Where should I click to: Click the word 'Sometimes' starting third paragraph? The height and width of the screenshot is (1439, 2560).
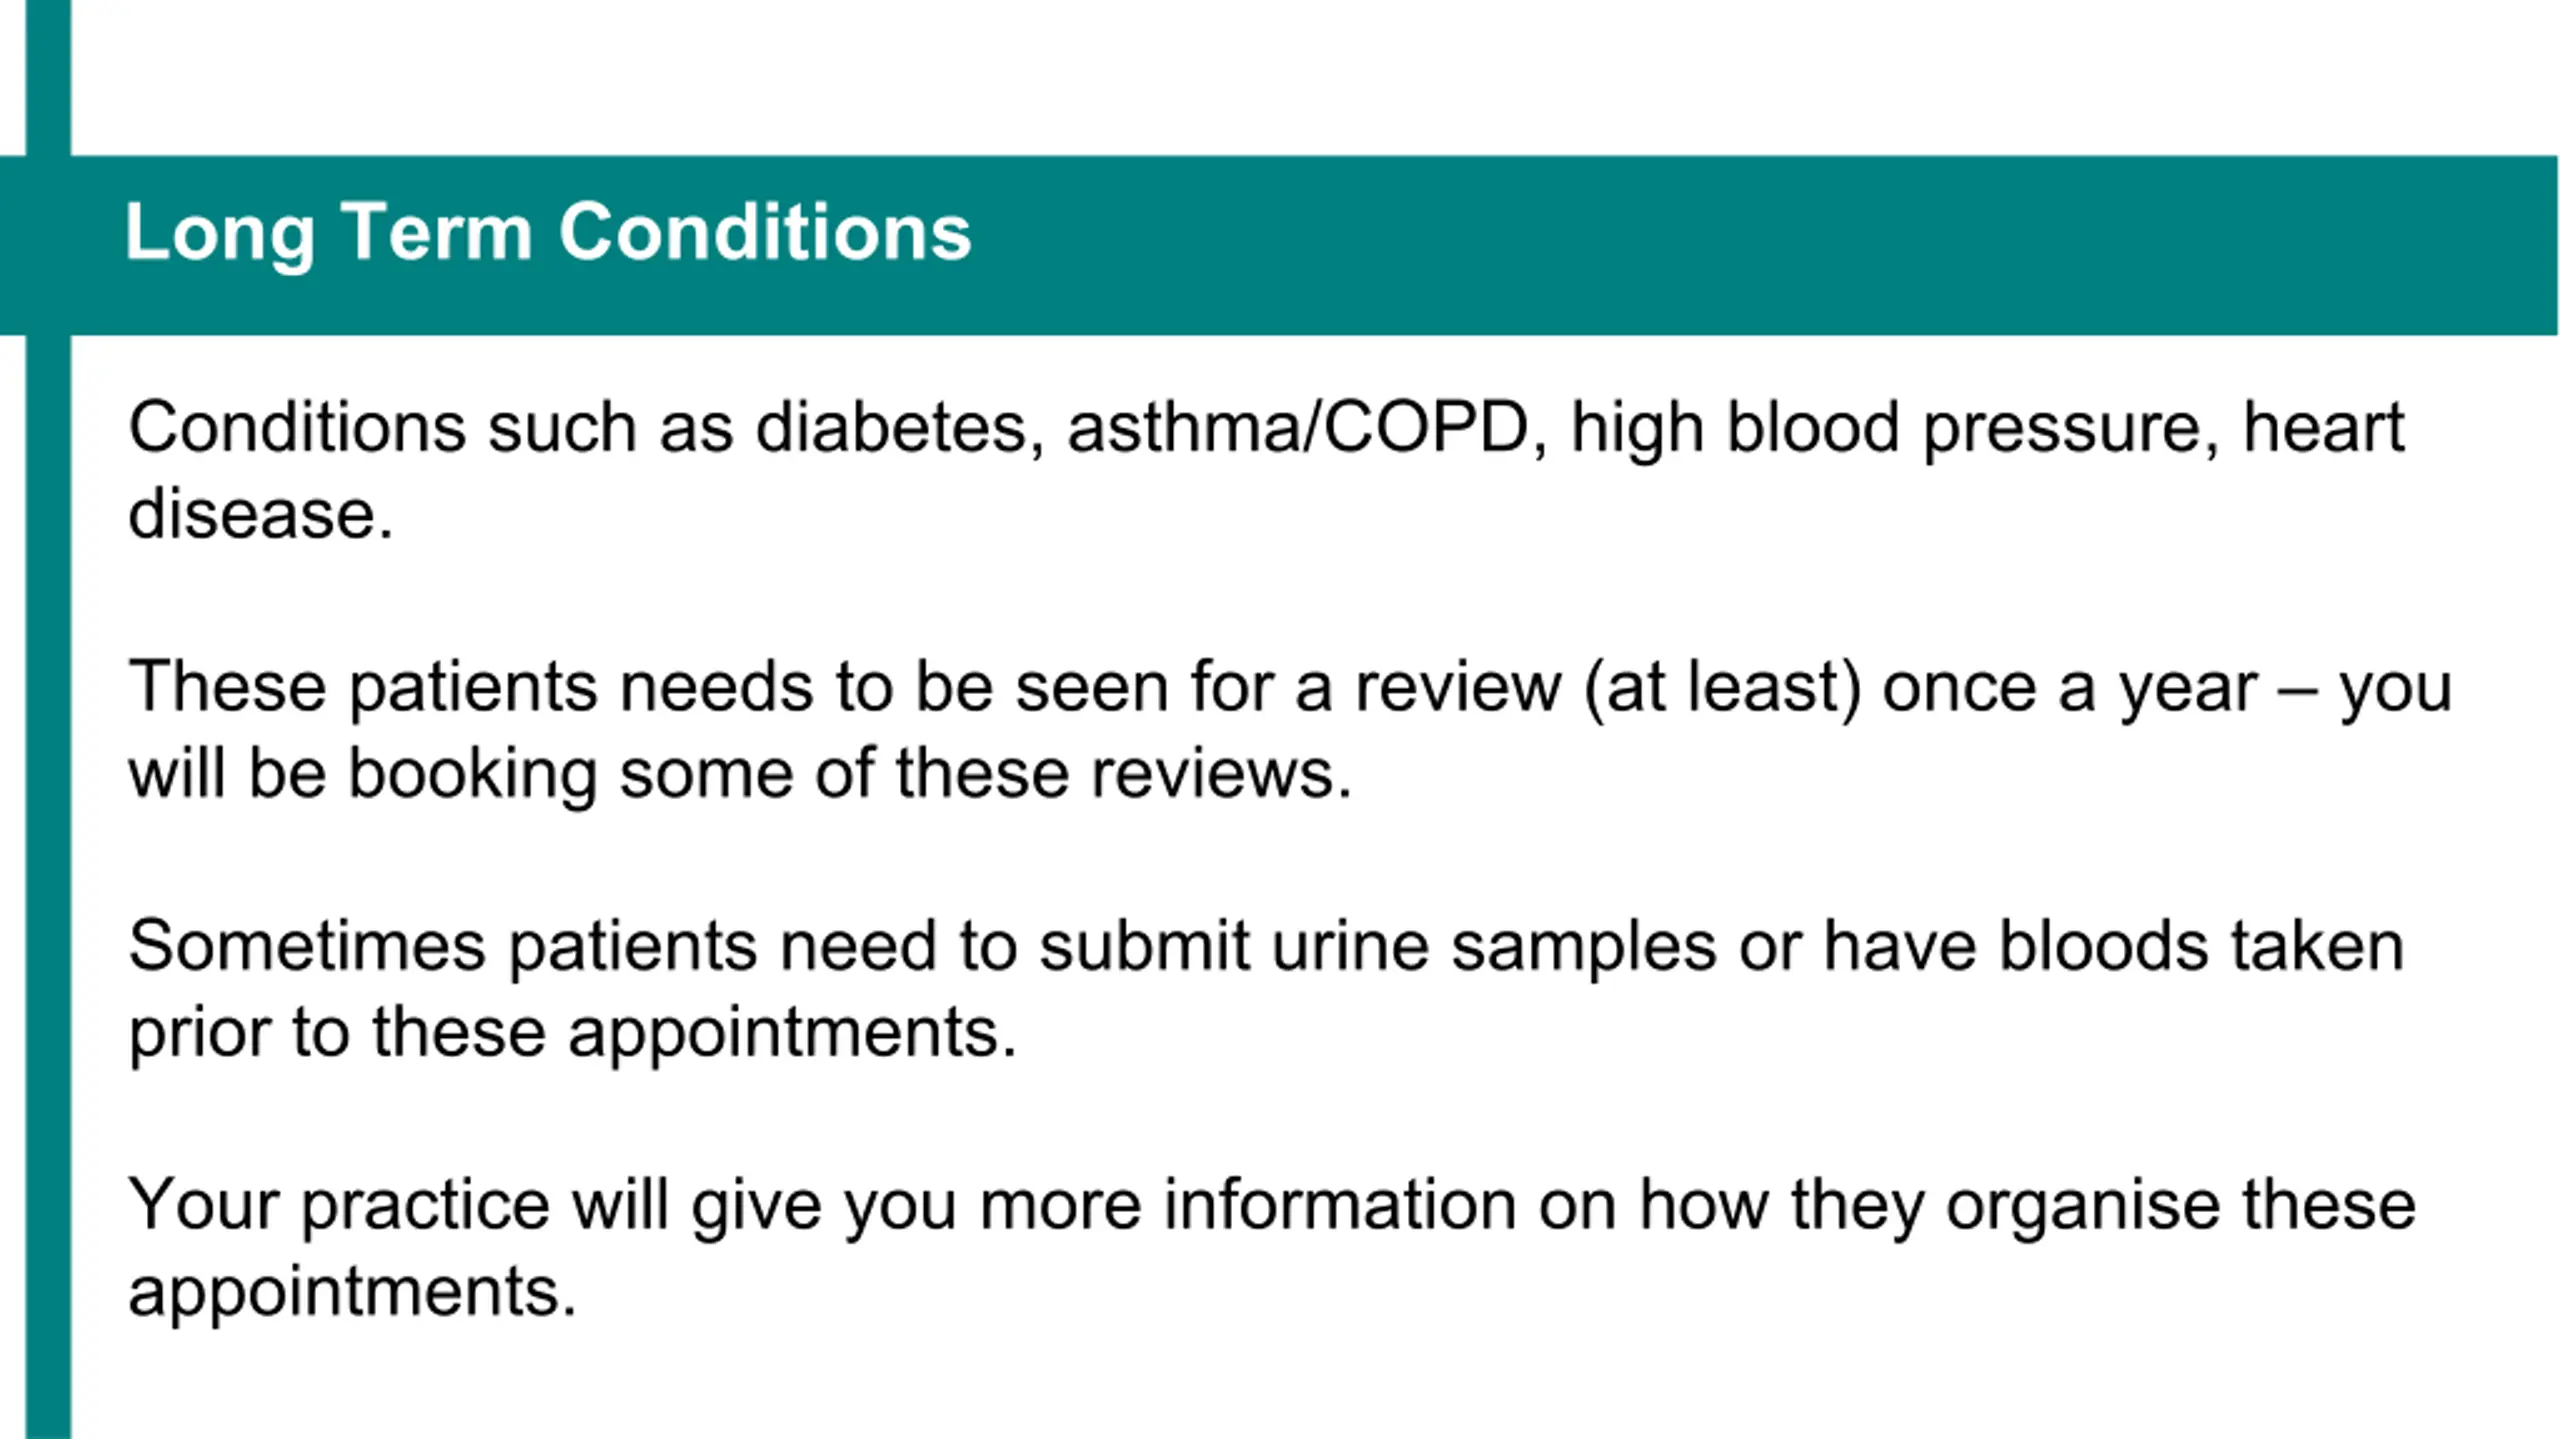(x=307, y=946)
